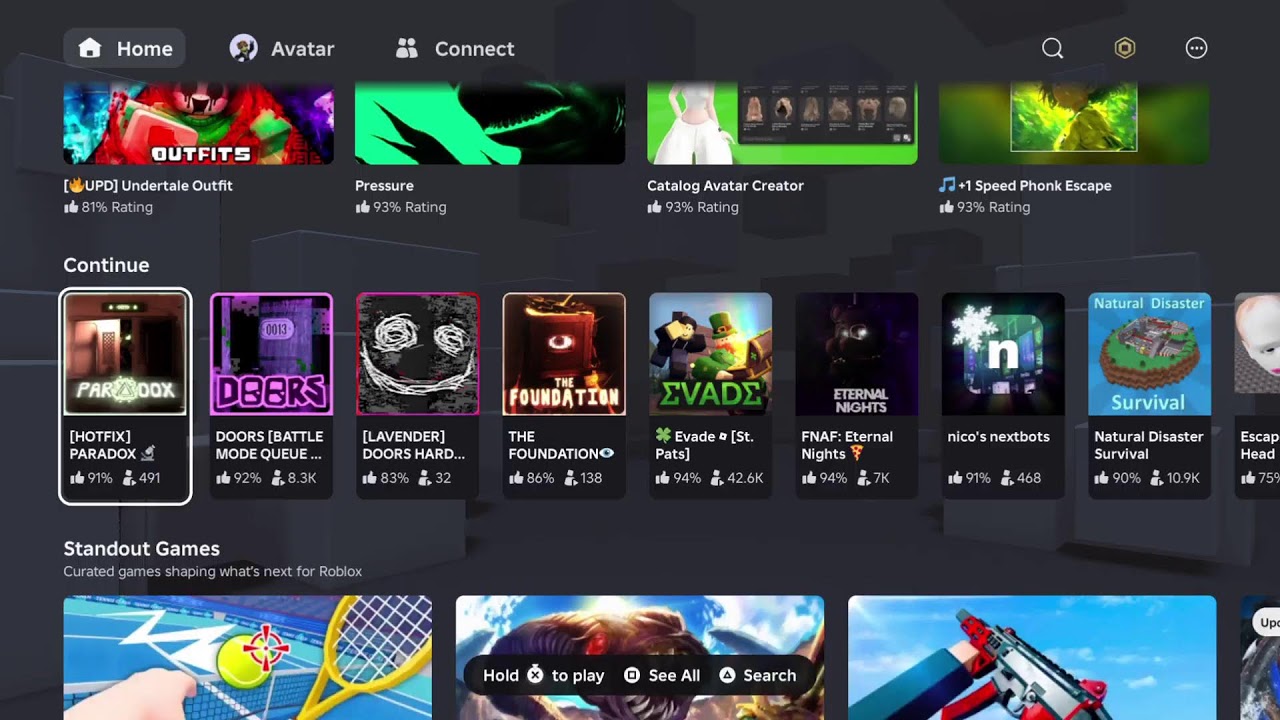Select the Evade St. Pats thumbnail
The width and height of the screenshot is (1280, 720).
pyautogui.click(x=710, y=354)
